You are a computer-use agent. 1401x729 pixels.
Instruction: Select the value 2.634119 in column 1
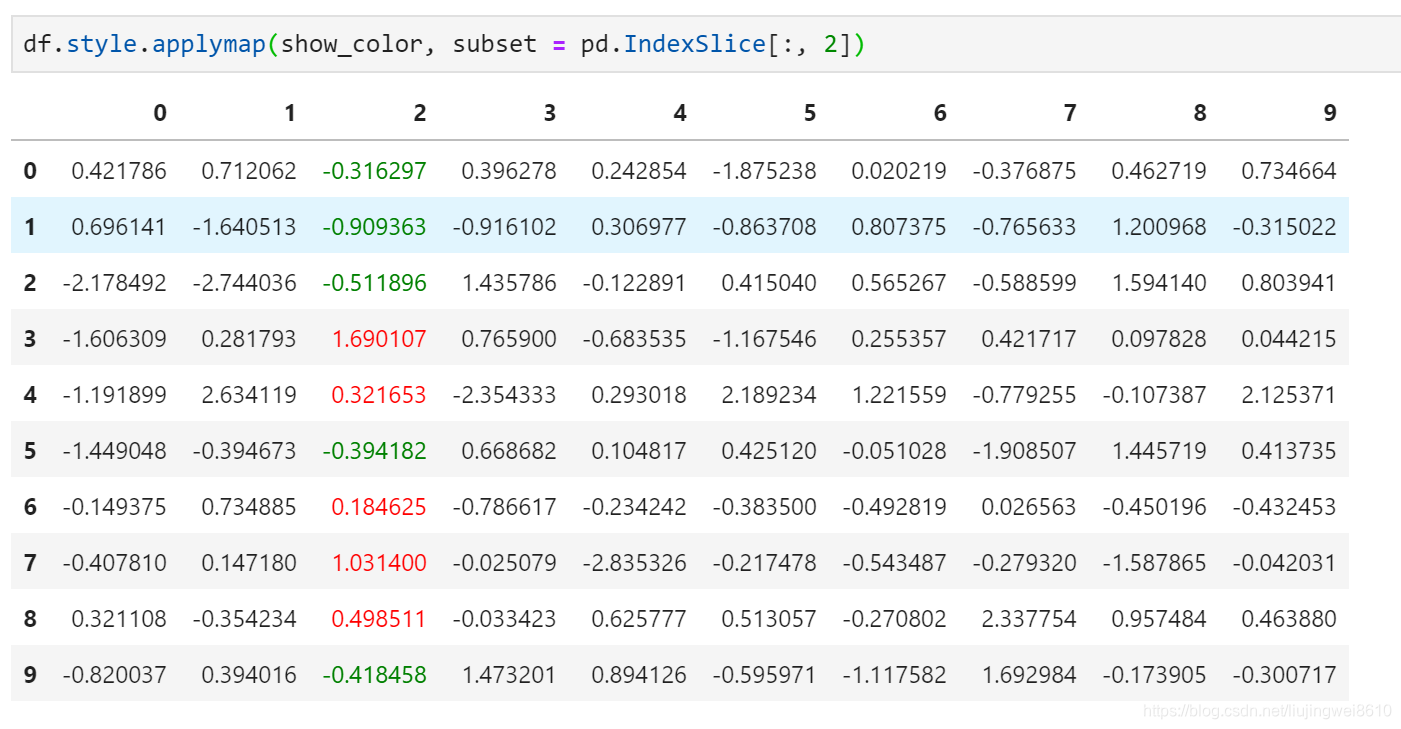(x=252, y=394)
